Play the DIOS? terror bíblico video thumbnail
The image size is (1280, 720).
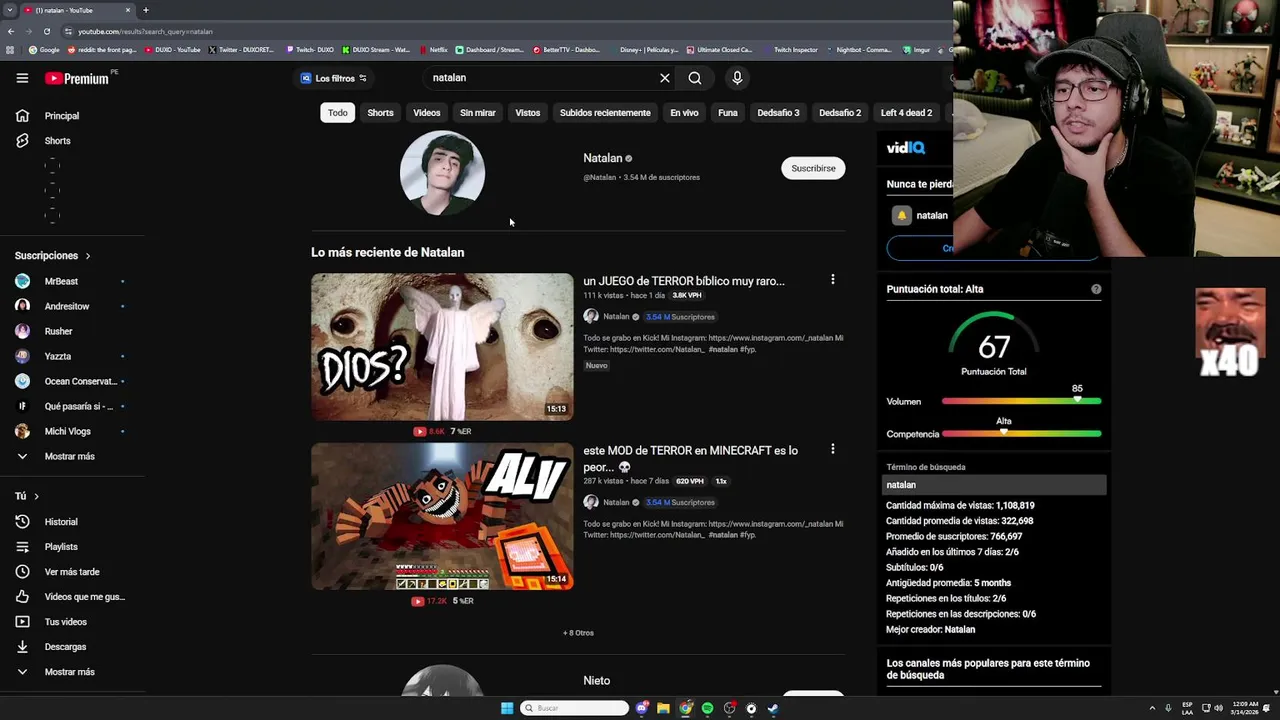tap(442, 347)
